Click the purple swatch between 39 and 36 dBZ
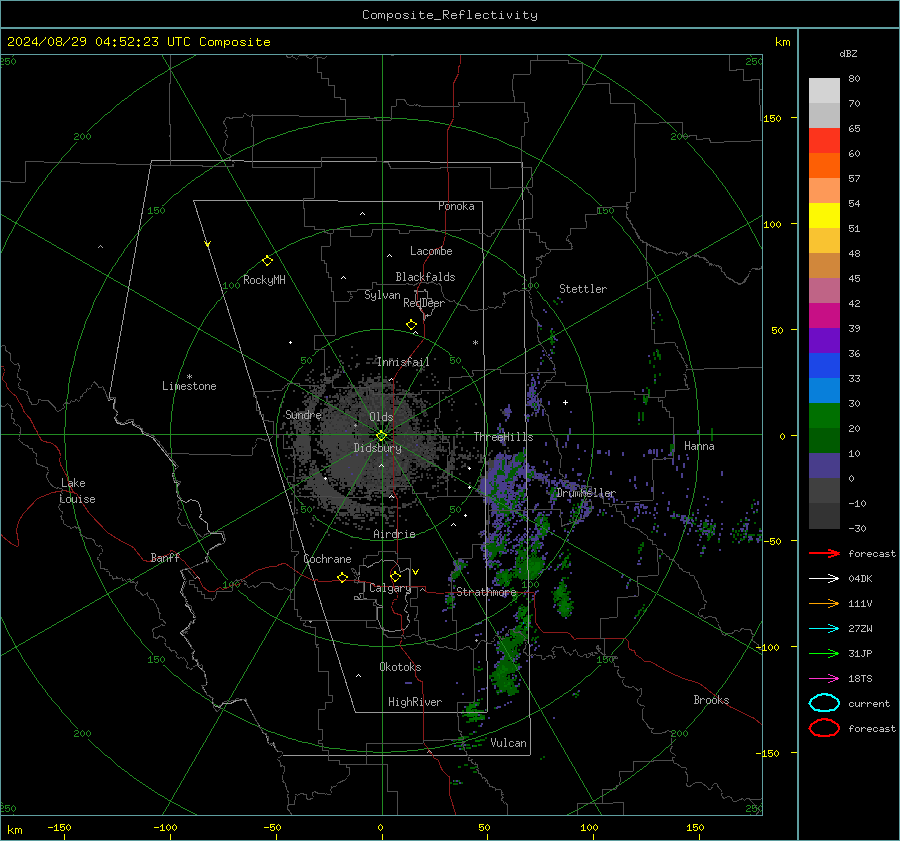 point(824,341)
